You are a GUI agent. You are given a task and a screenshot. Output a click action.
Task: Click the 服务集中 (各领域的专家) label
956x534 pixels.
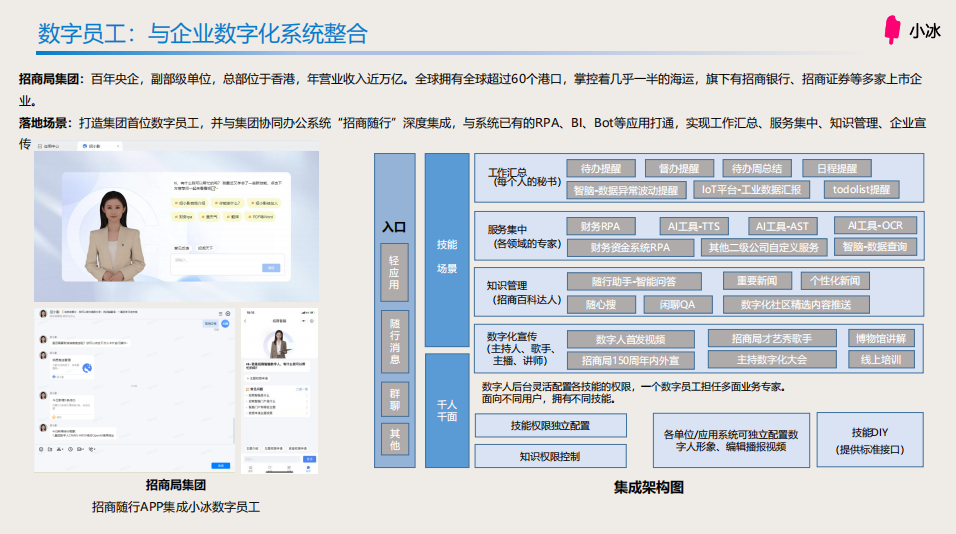524,237
